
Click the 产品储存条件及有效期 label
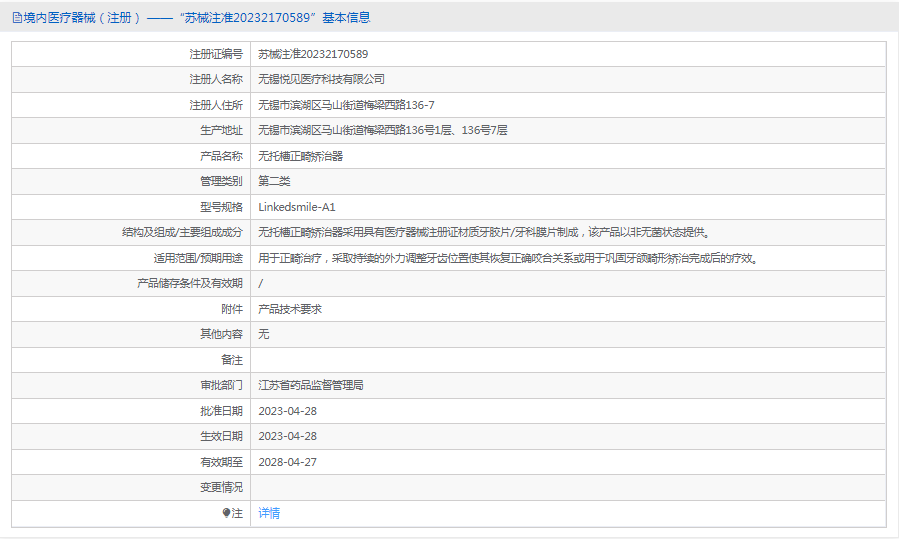[190, 283]
